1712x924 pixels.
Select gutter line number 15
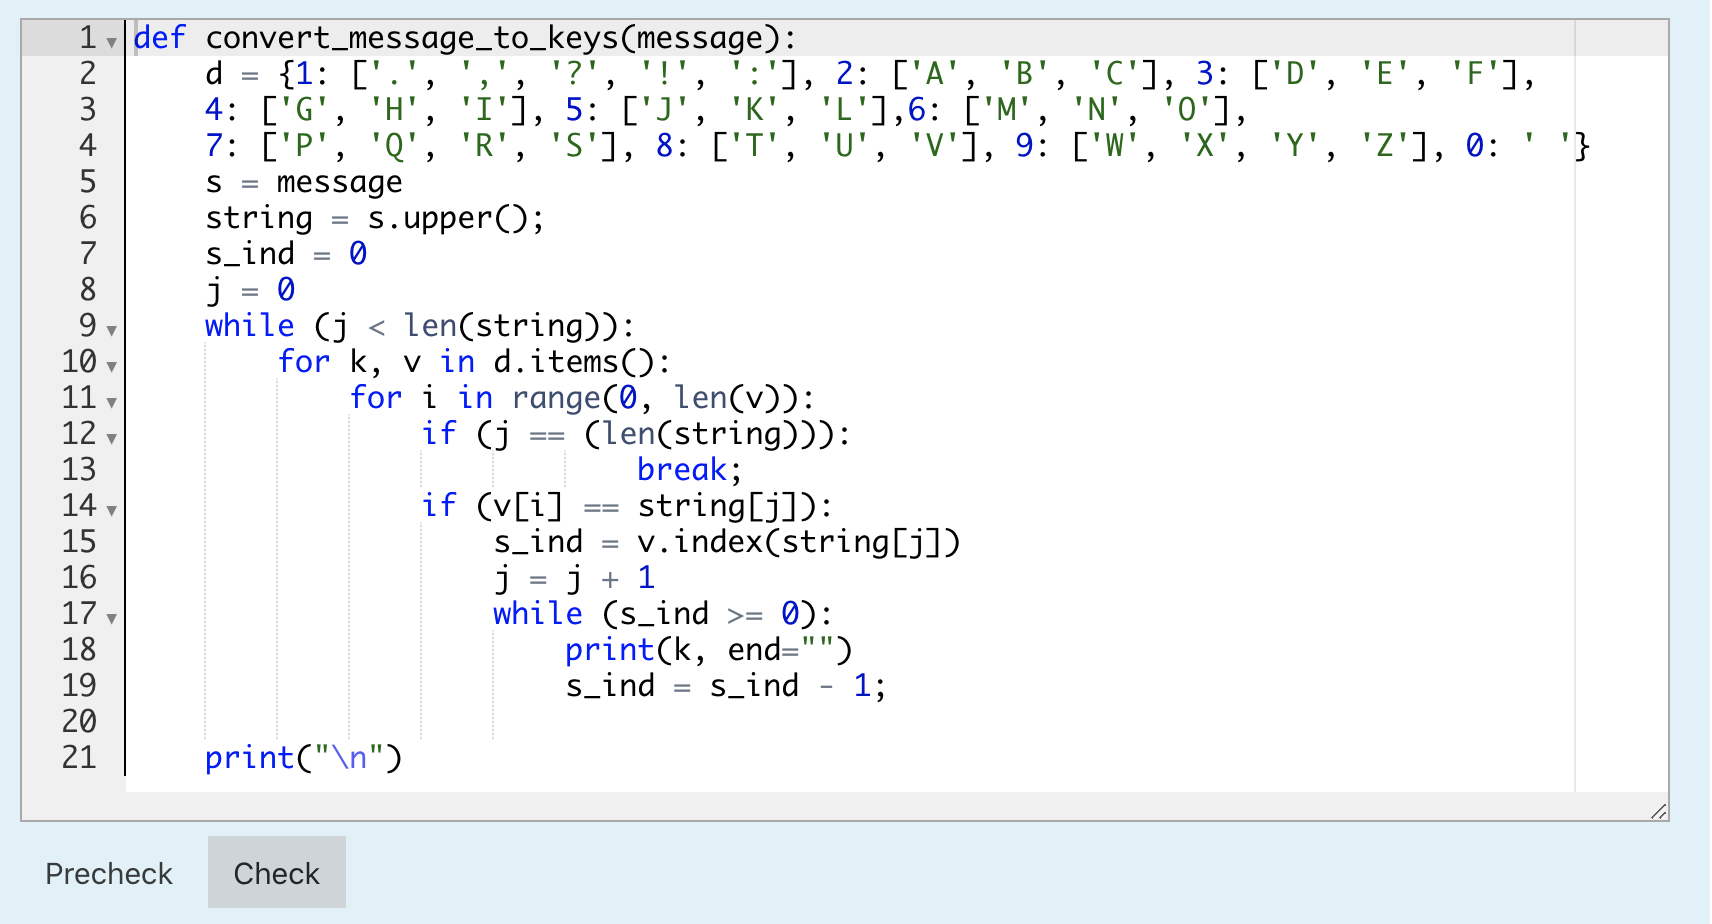(79, 541)
